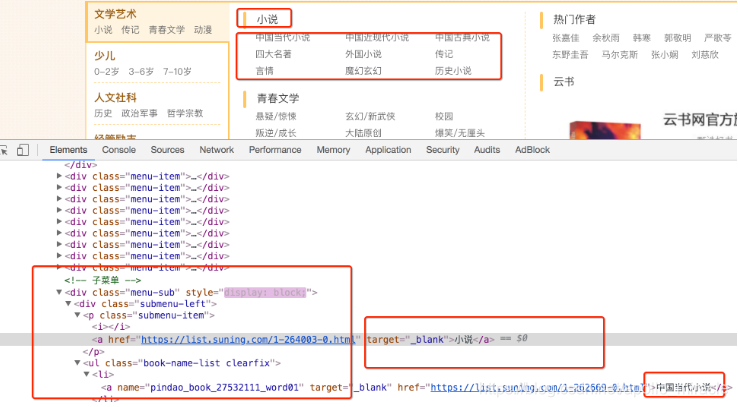Click the display: block style attribute value

coord(265,292)
